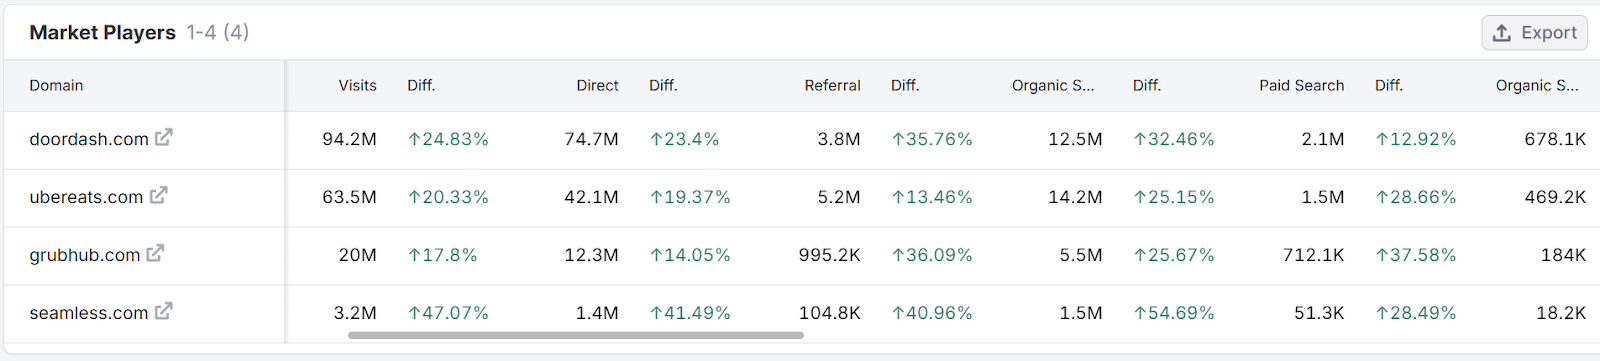Open grubhub.com external link icon
Screen dimensions: 1600x361
point(155,254)
